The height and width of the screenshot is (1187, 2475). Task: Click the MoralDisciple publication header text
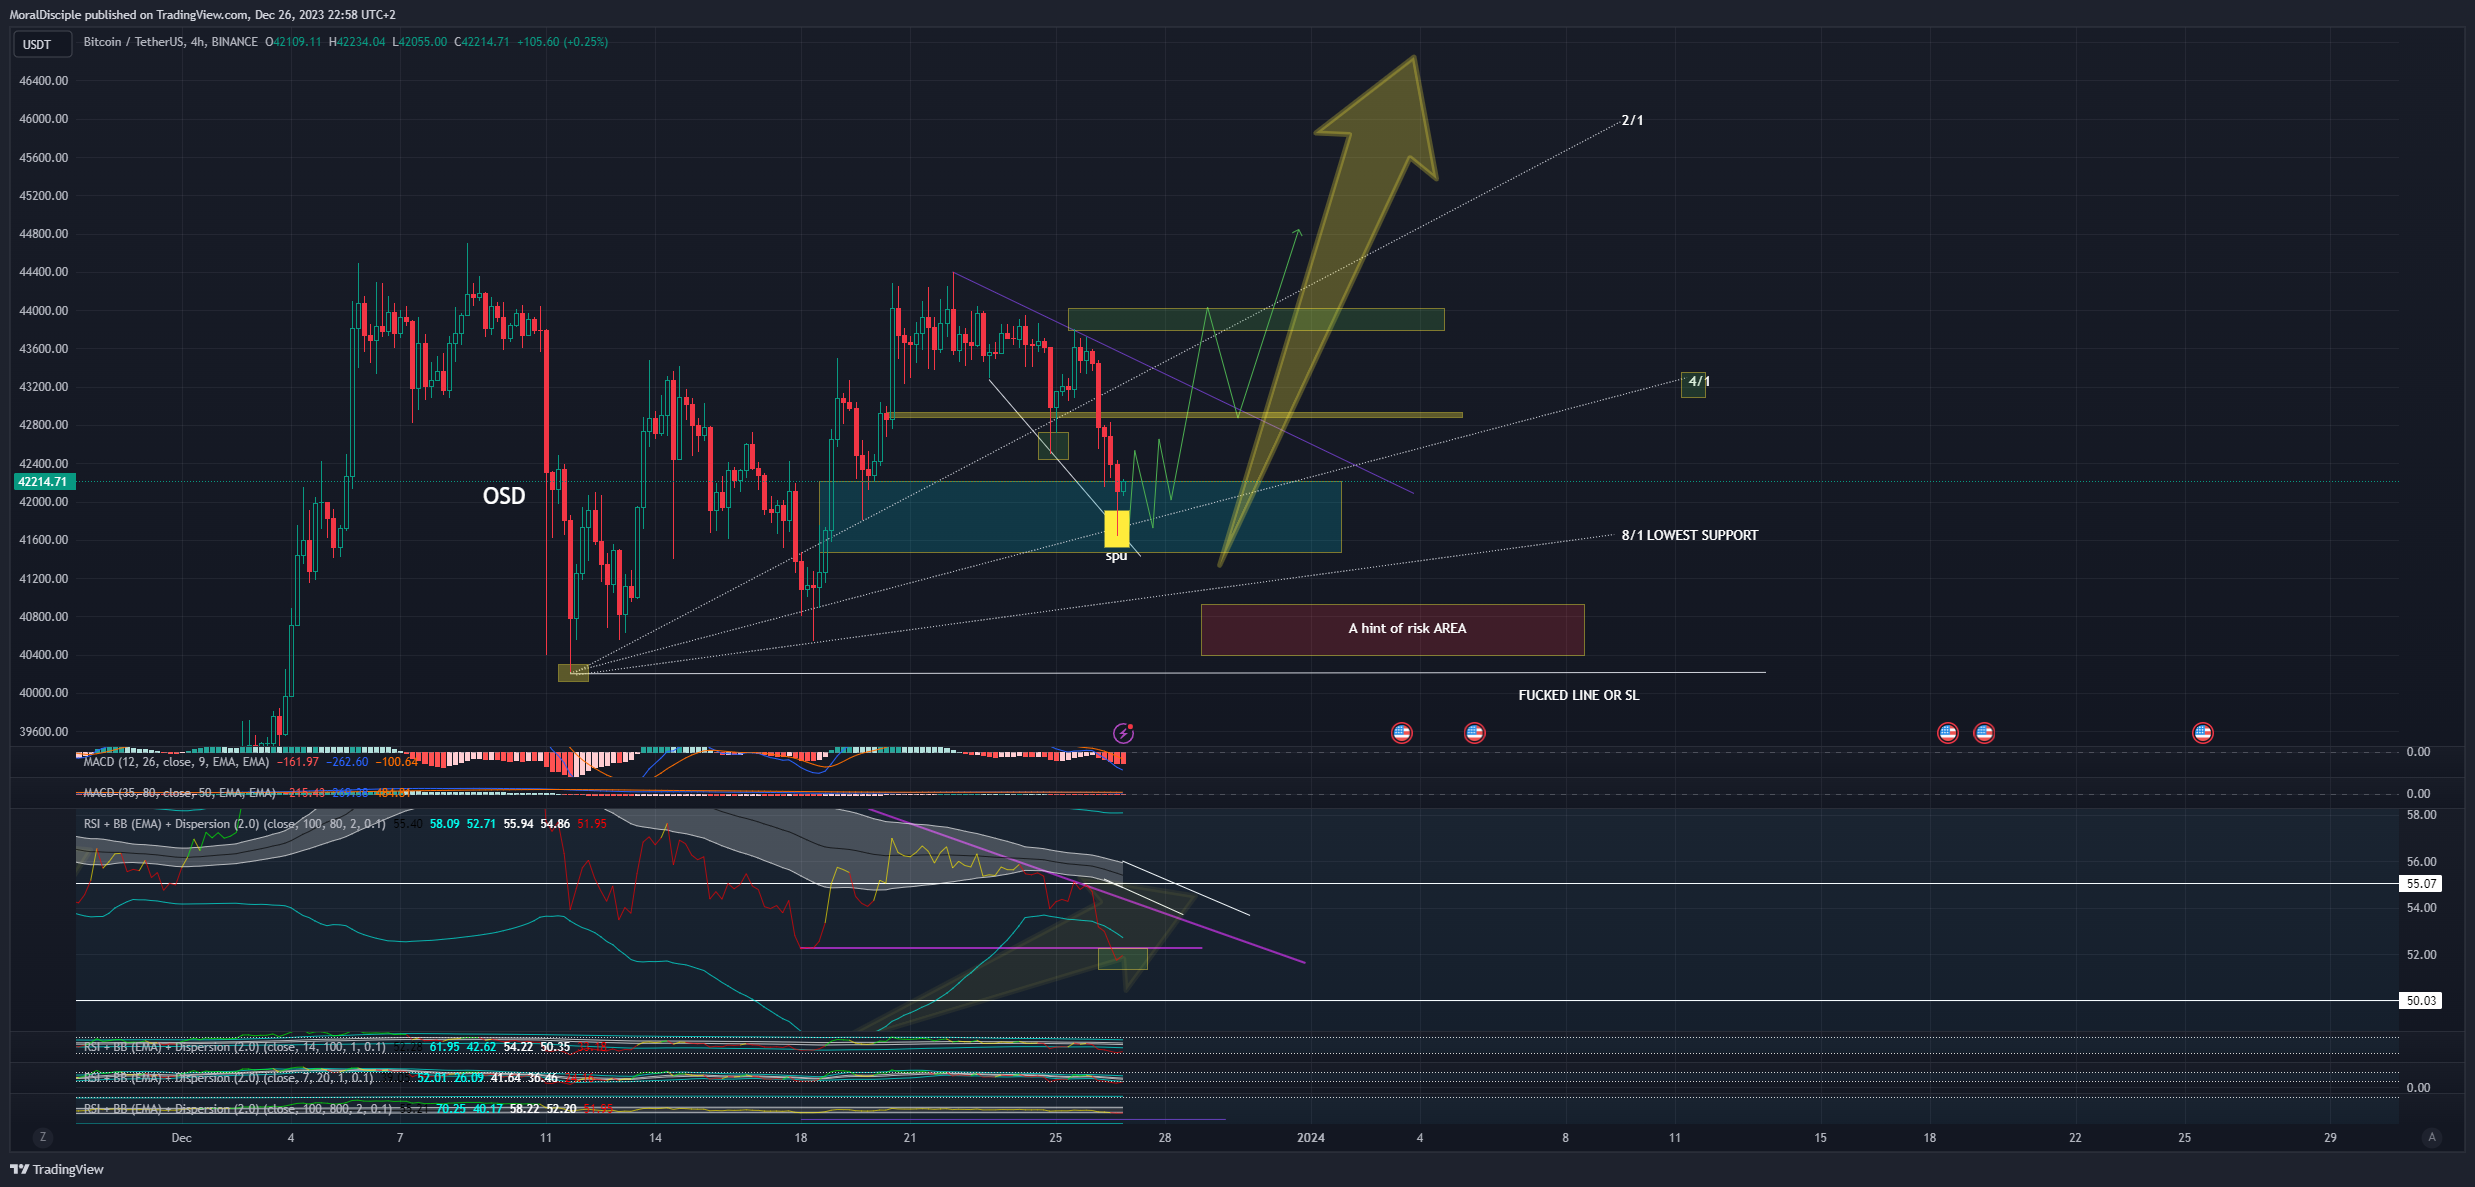coord(202,15)
